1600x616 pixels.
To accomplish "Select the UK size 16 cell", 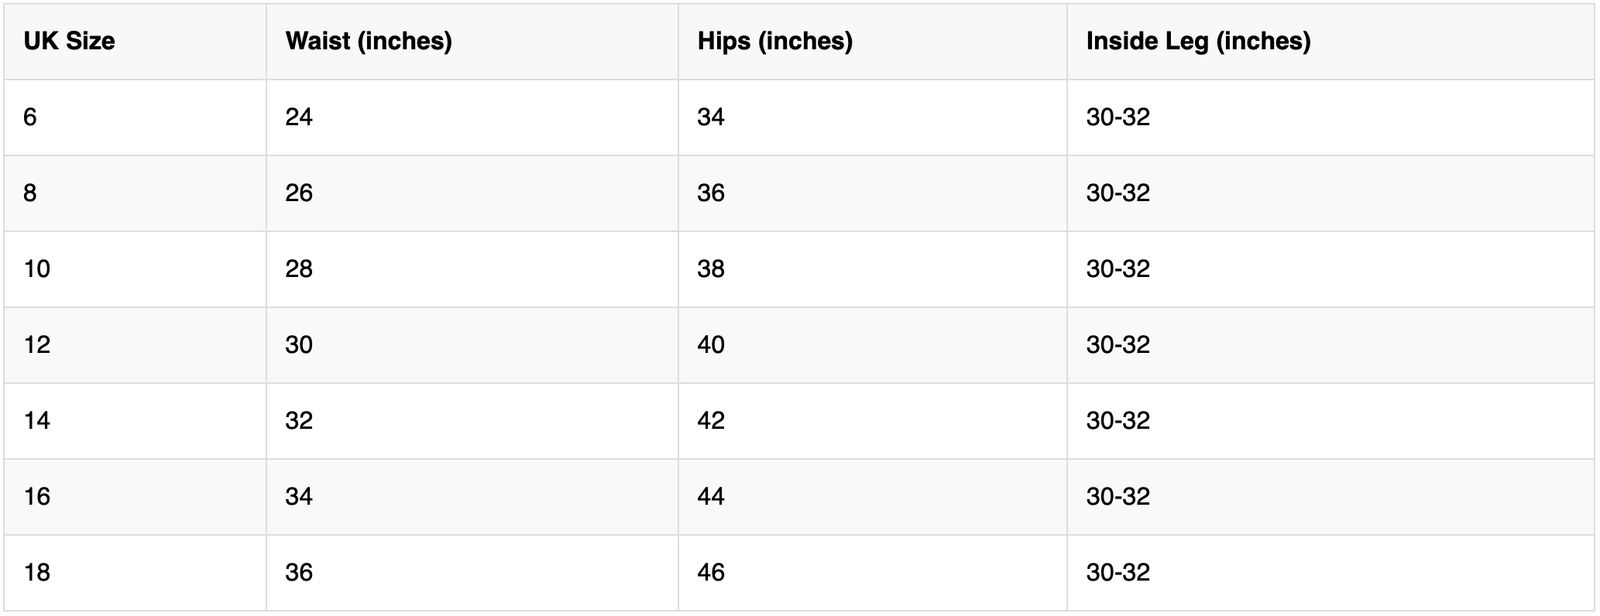I will point(37,497).
